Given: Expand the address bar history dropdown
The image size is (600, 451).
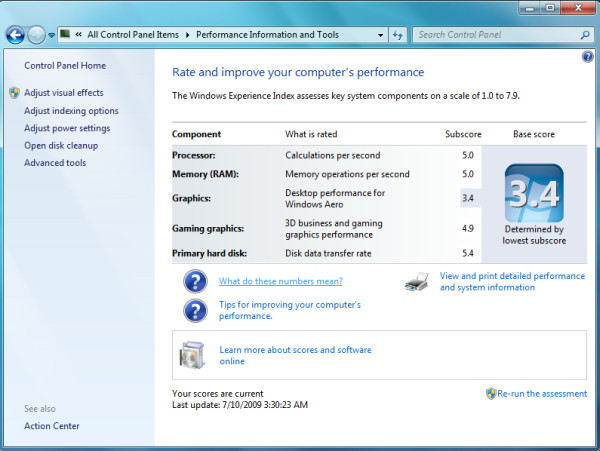Looking at the screenshot, I should click(380, 35).
